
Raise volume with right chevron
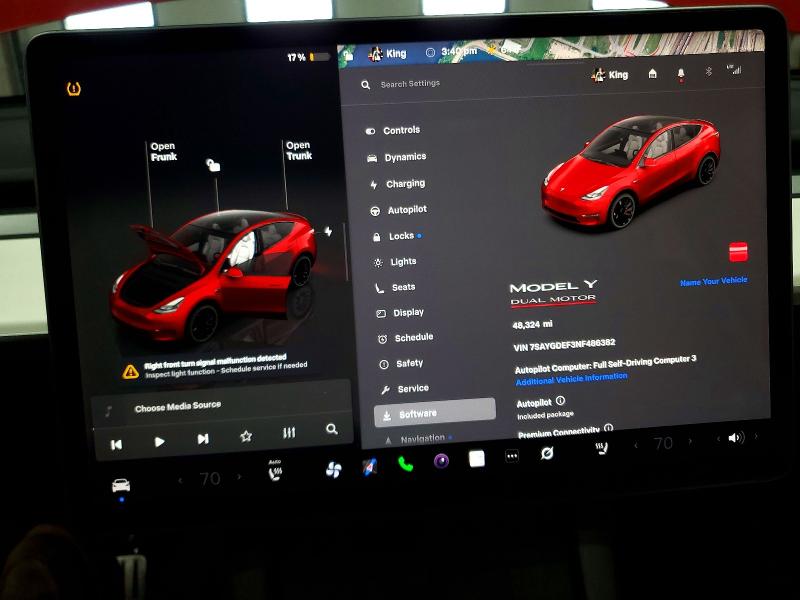point(756,436)
